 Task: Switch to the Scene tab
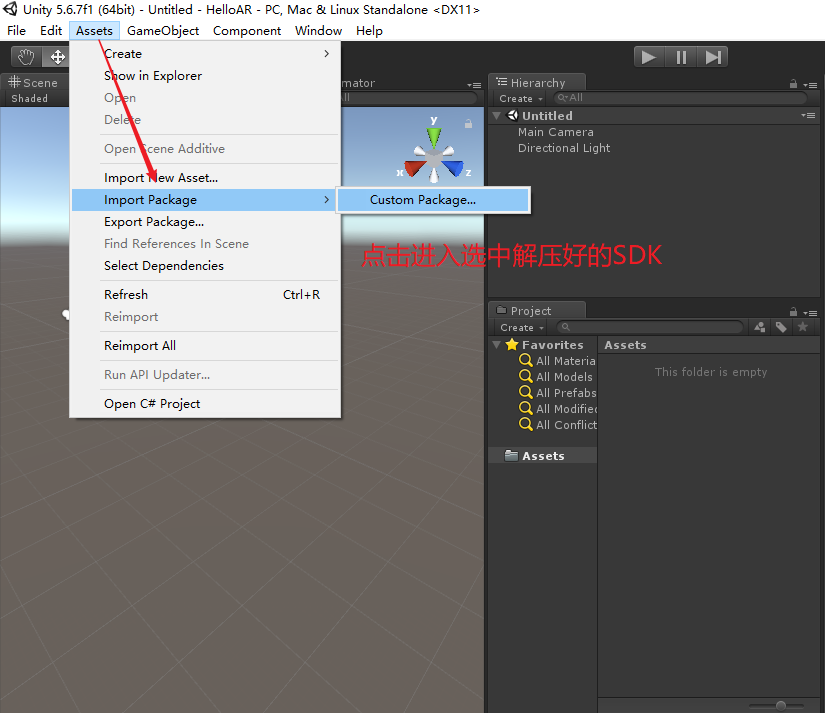point(34,83)
